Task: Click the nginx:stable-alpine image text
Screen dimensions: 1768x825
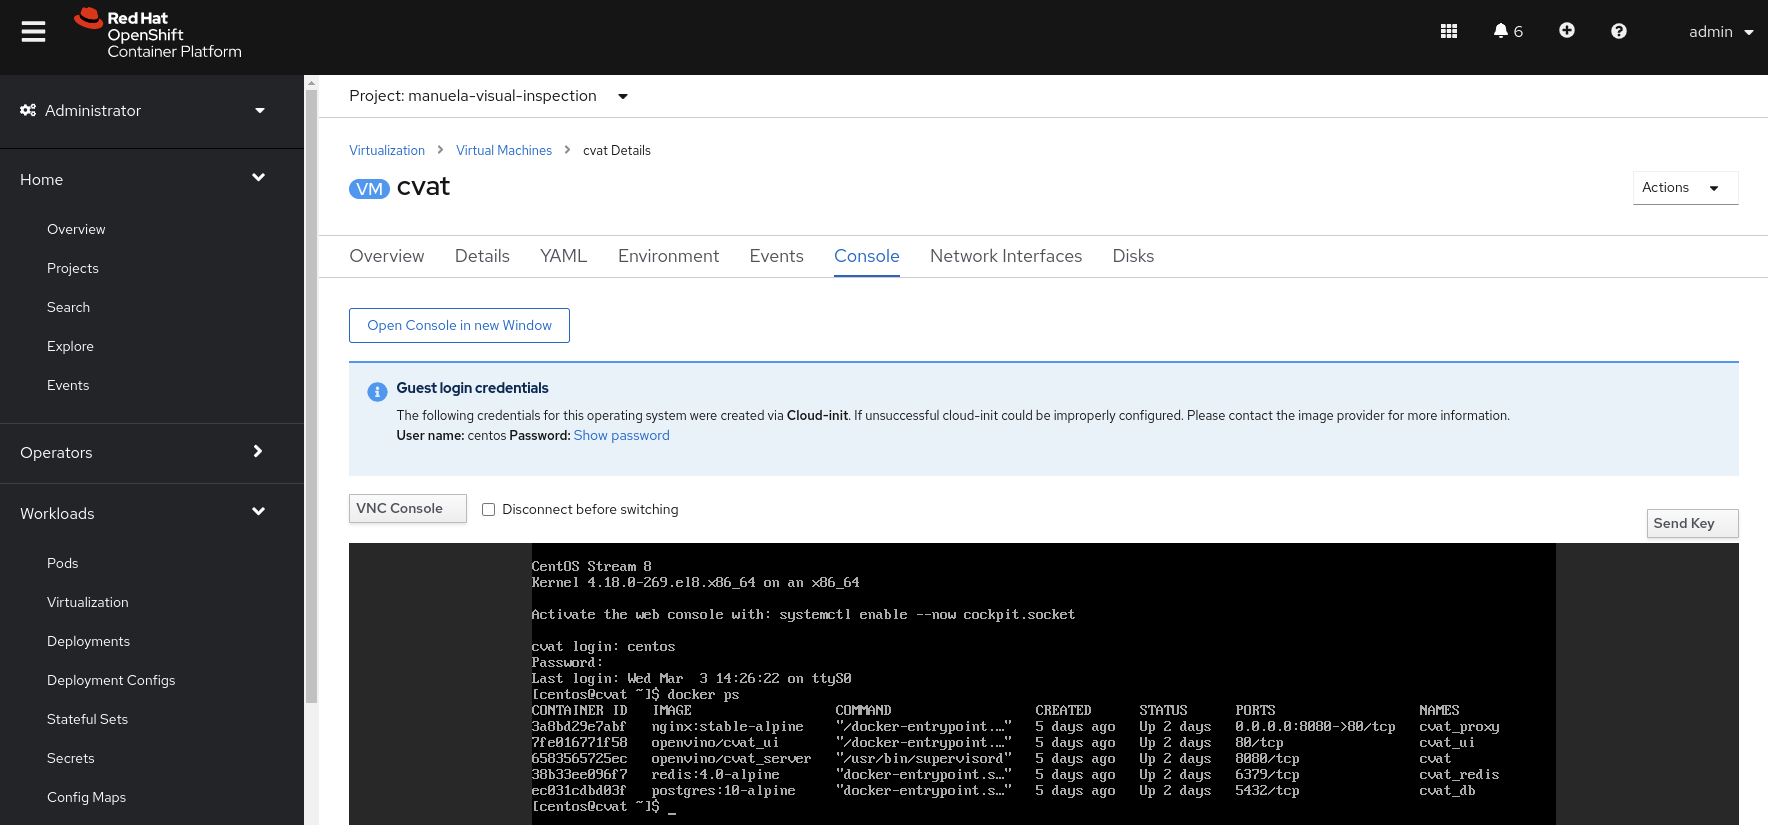Action: [727, 727]
